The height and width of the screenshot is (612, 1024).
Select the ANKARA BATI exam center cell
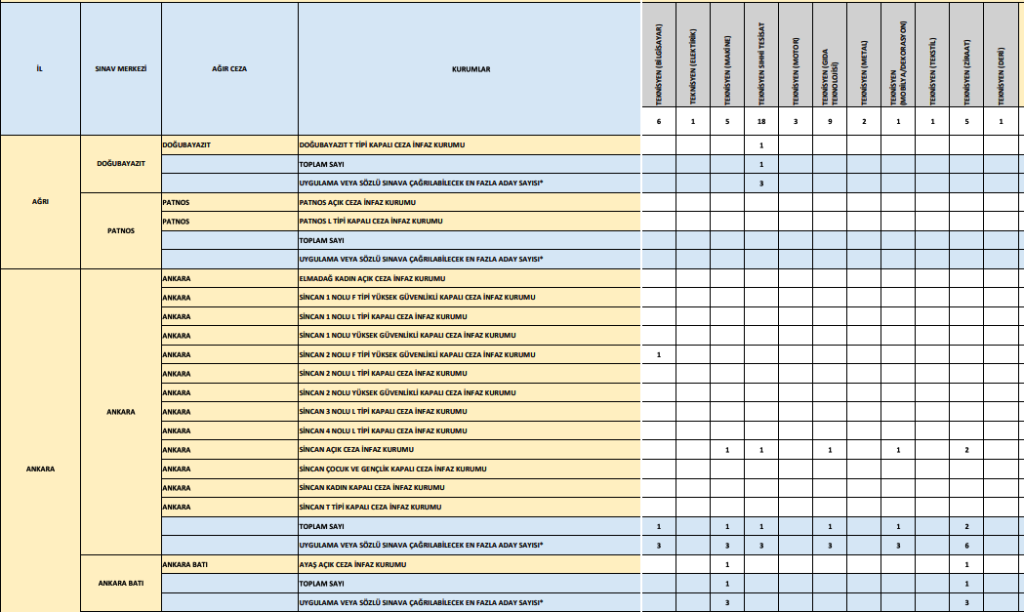(119, 583)
